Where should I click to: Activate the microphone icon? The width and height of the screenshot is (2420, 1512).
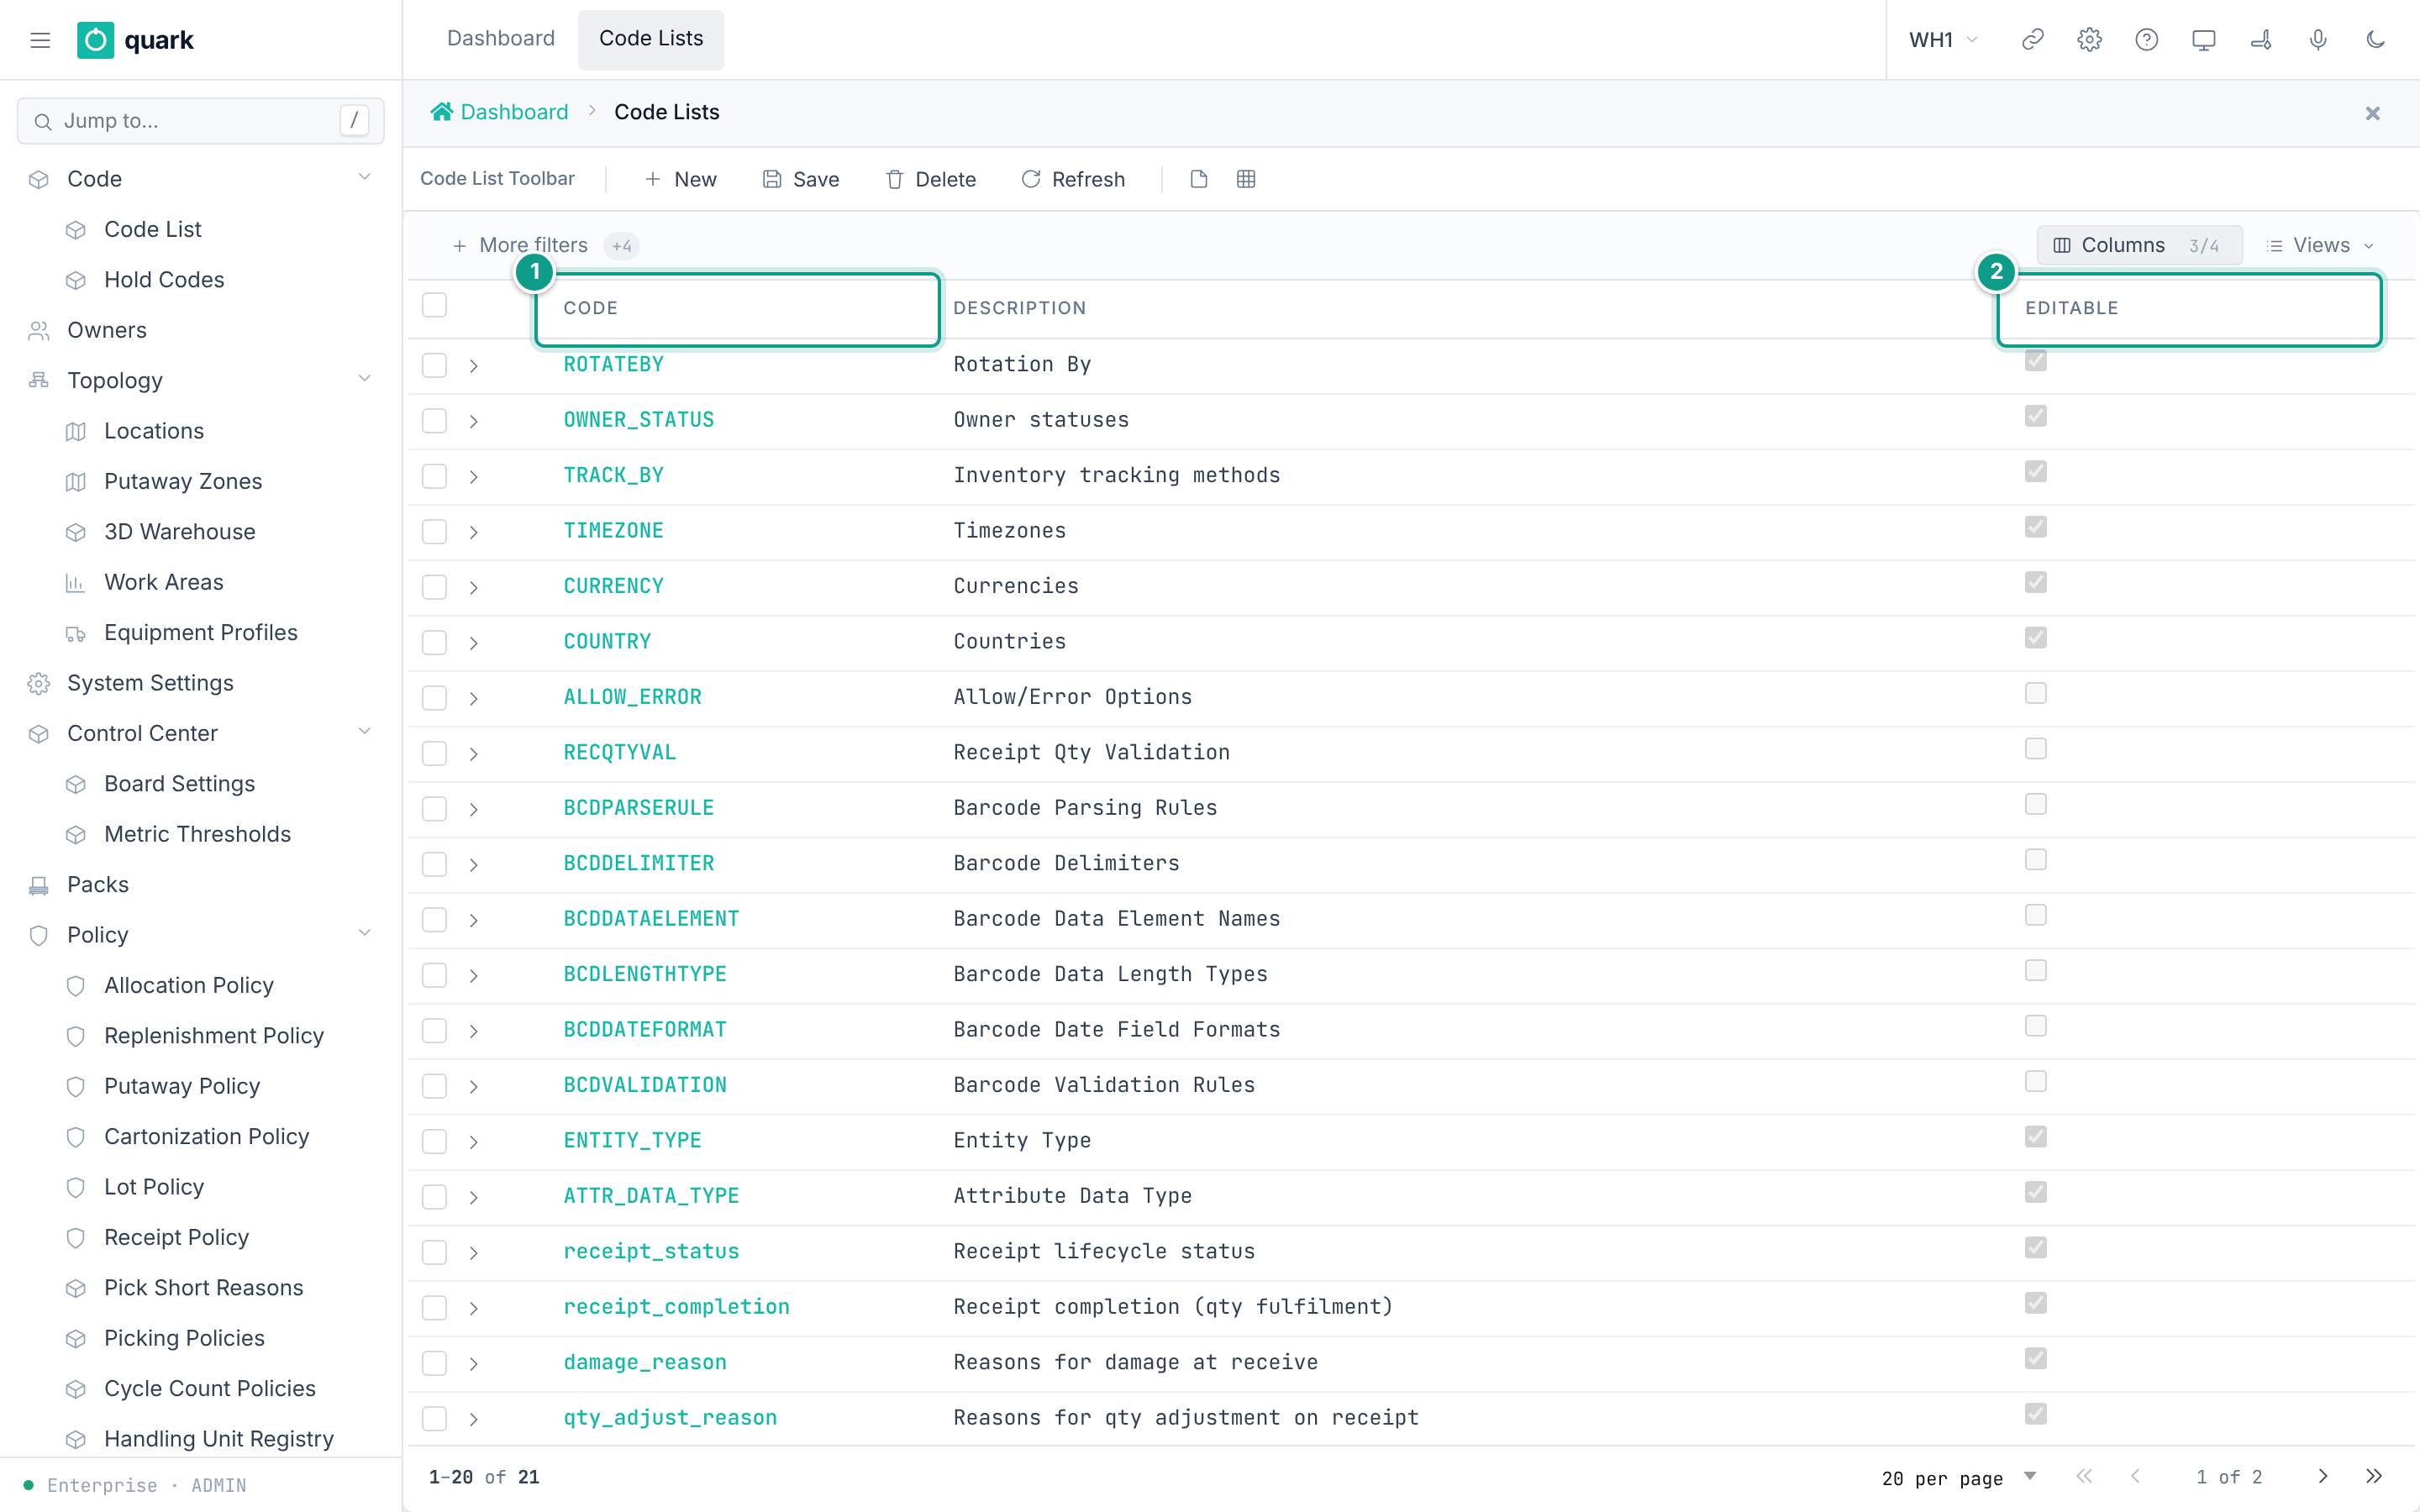[x=2317, y=40]
